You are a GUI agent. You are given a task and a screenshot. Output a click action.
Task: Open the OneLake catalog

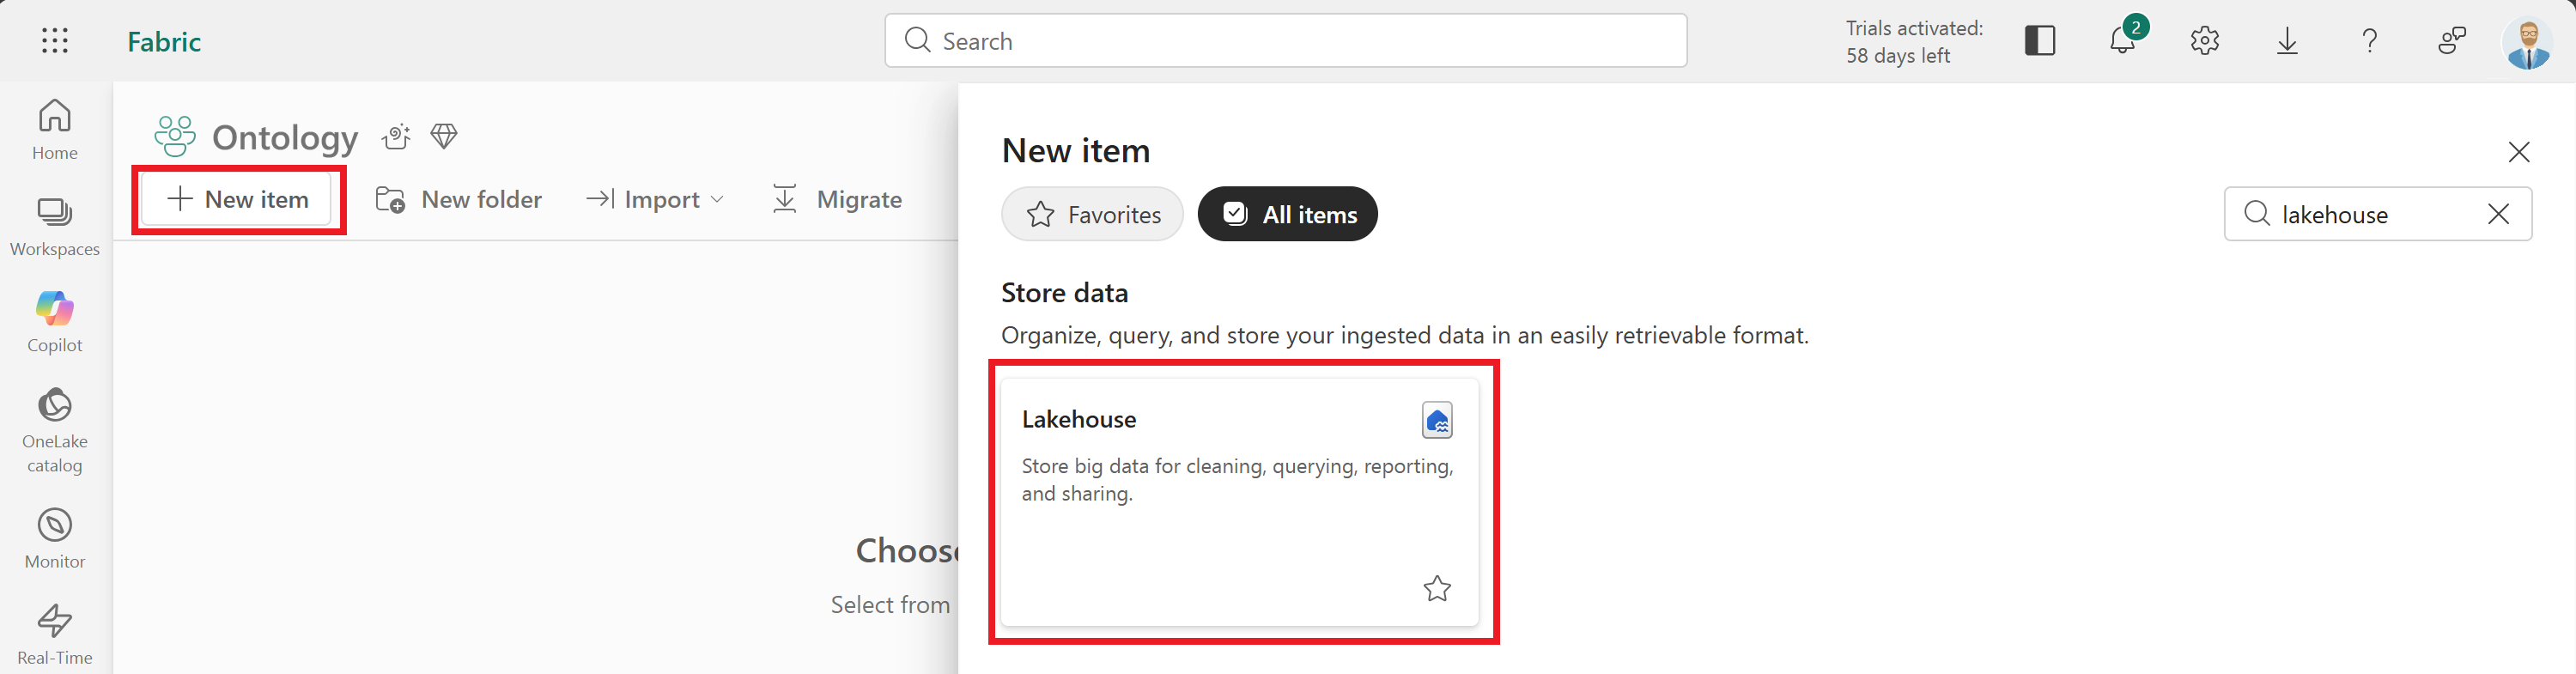point(55,430)
